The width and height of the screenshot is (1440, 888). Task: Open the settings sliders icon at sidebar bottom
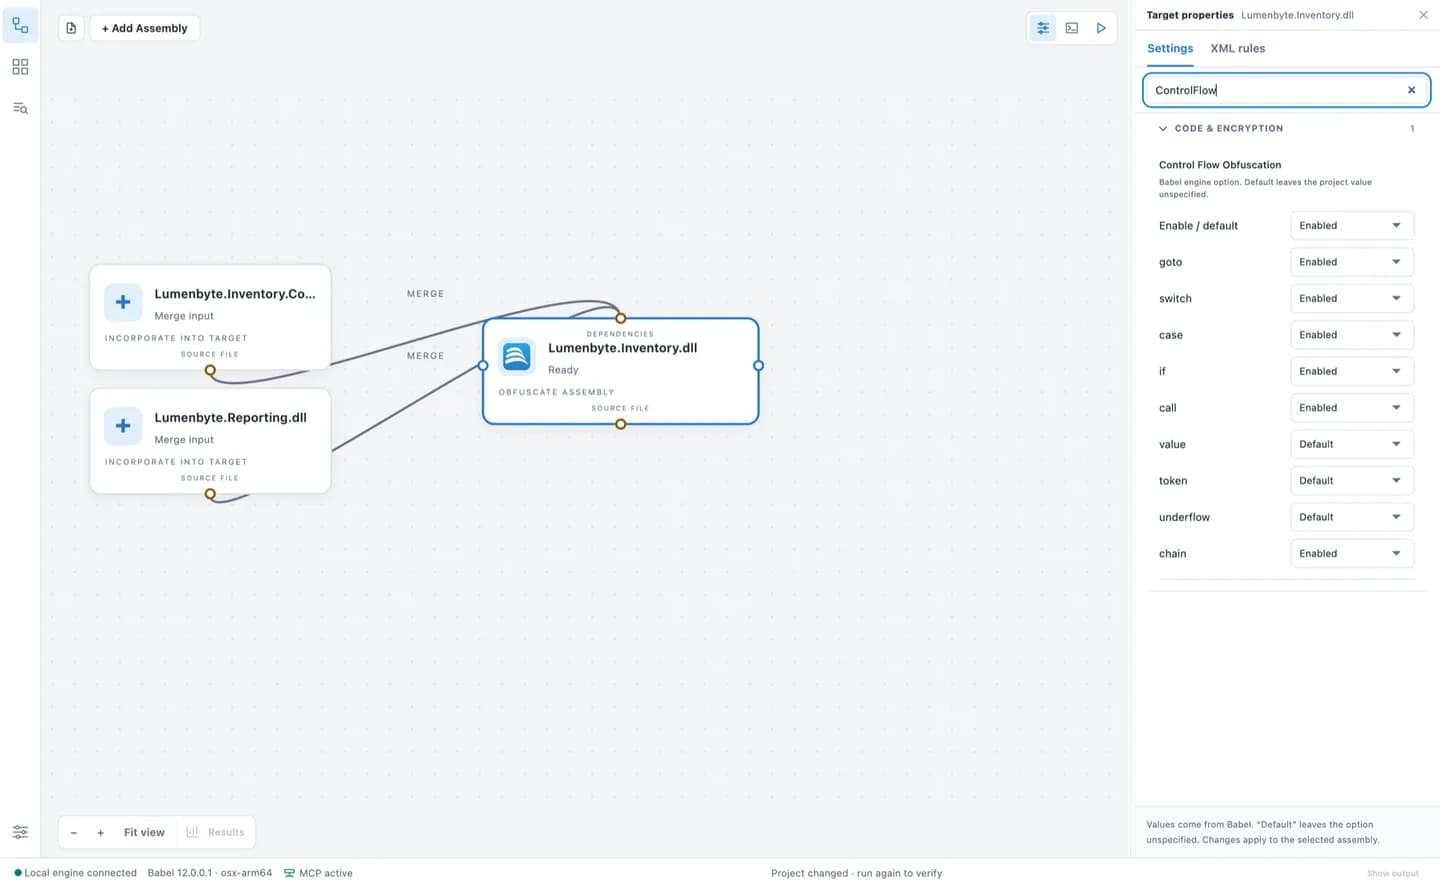pyautogui.click(x=20, y=832)
